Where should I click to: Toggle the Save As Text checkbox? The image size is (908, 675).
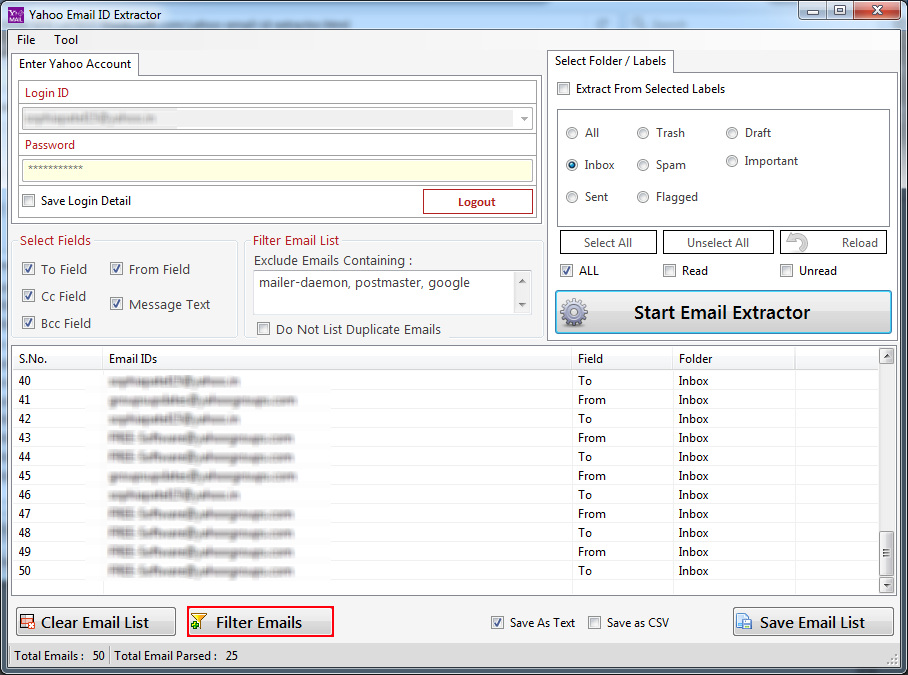point(497,622)
